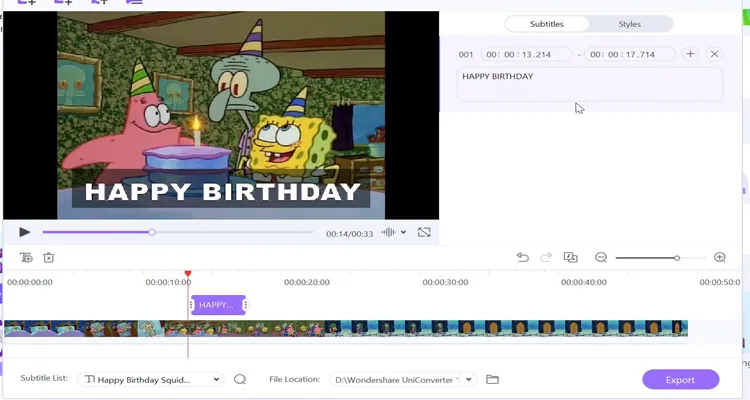Click the HAPPY BIRTHDAY subtitle text box
The width and height of the screenshot is (750, 400).
(589, 85)
